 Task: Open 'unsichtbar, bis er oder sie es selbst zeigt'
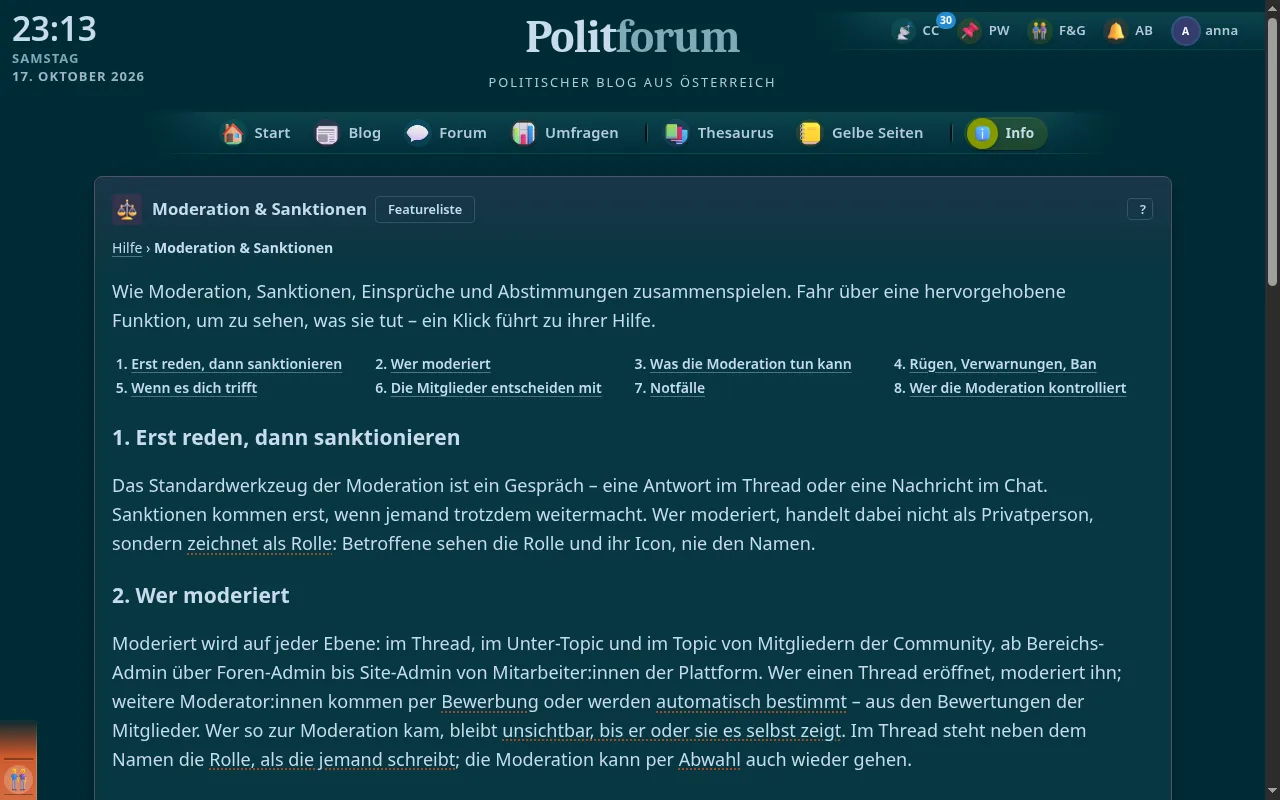671,730
